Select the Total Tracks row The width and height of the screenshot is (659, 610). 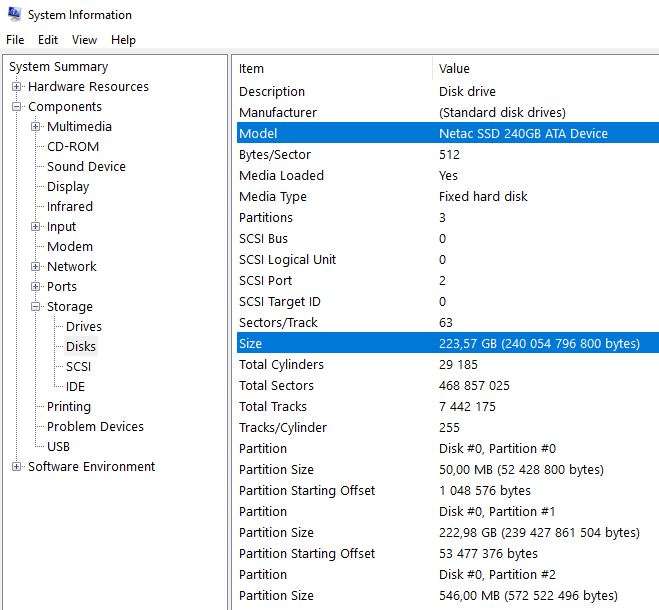pyautogui.click(x=448, y=407)
